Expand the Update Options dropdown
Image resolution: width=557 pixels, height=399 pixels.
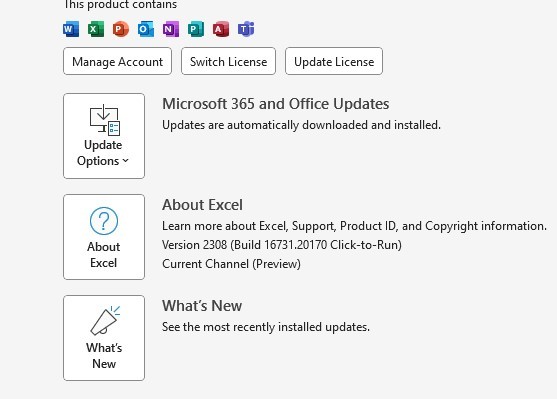coord(104,136)
